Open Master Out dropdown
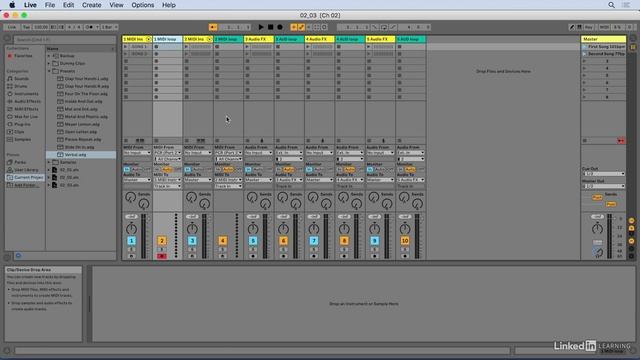The image size is (640, 360). (x=603, y=186)
